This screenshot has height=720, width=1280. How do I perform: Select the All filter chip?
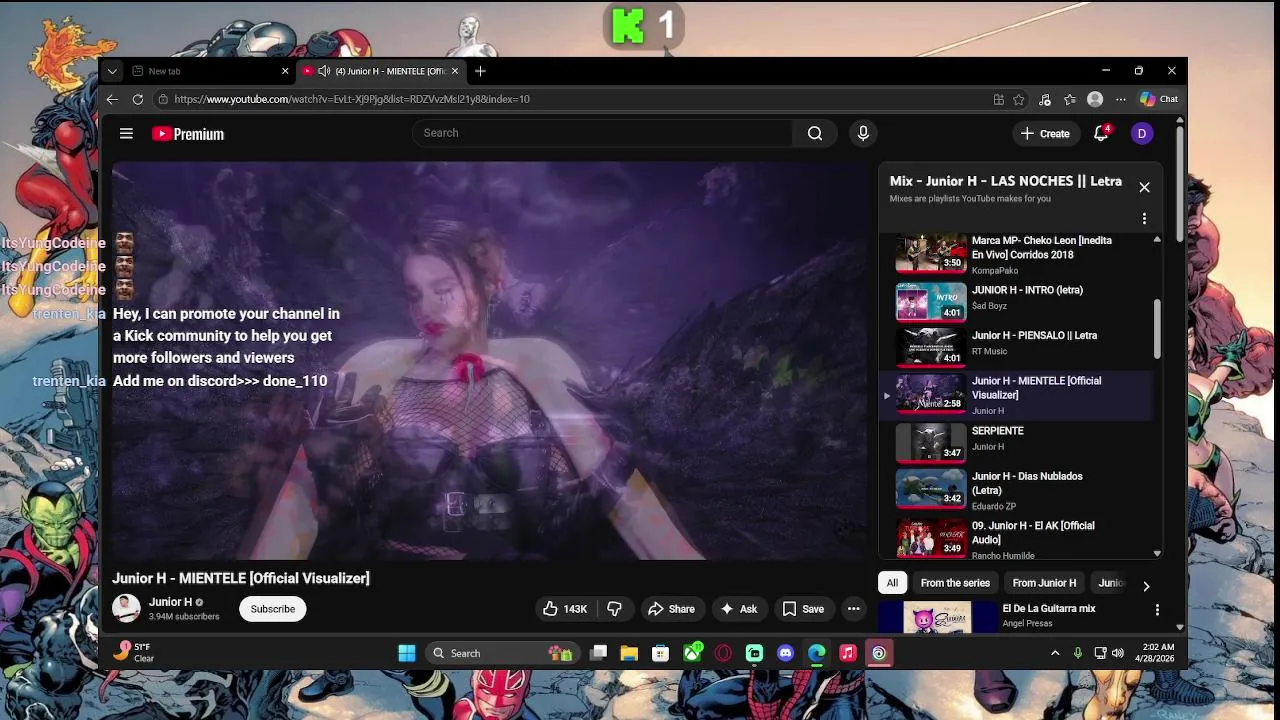pos(892,583)
